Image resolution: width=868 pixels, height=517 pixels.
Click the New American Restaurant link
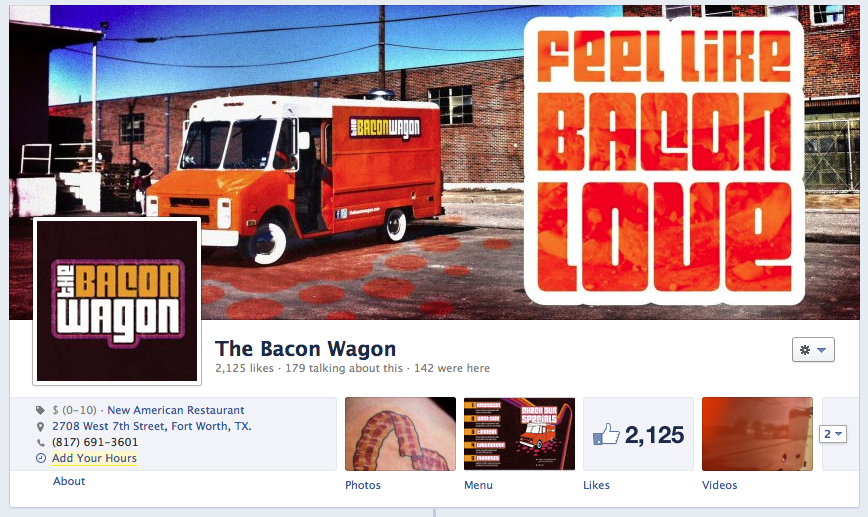[175, 410]
